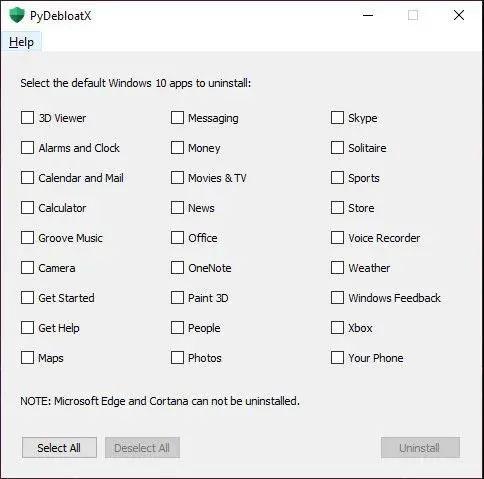484x479 pixels.
Task: Close the PyDebloatX window
Action: [459, 15]
